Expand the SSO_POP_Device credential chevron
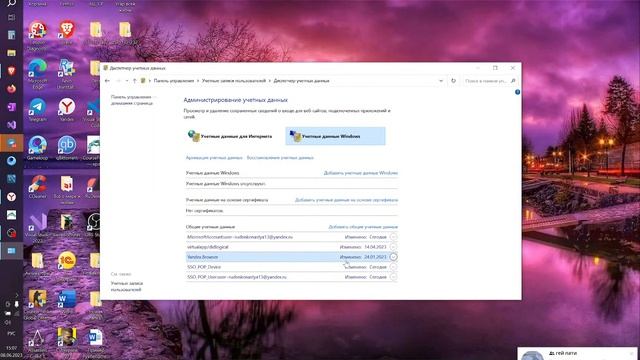Viewport: 640px width, 360px height. 393,267
